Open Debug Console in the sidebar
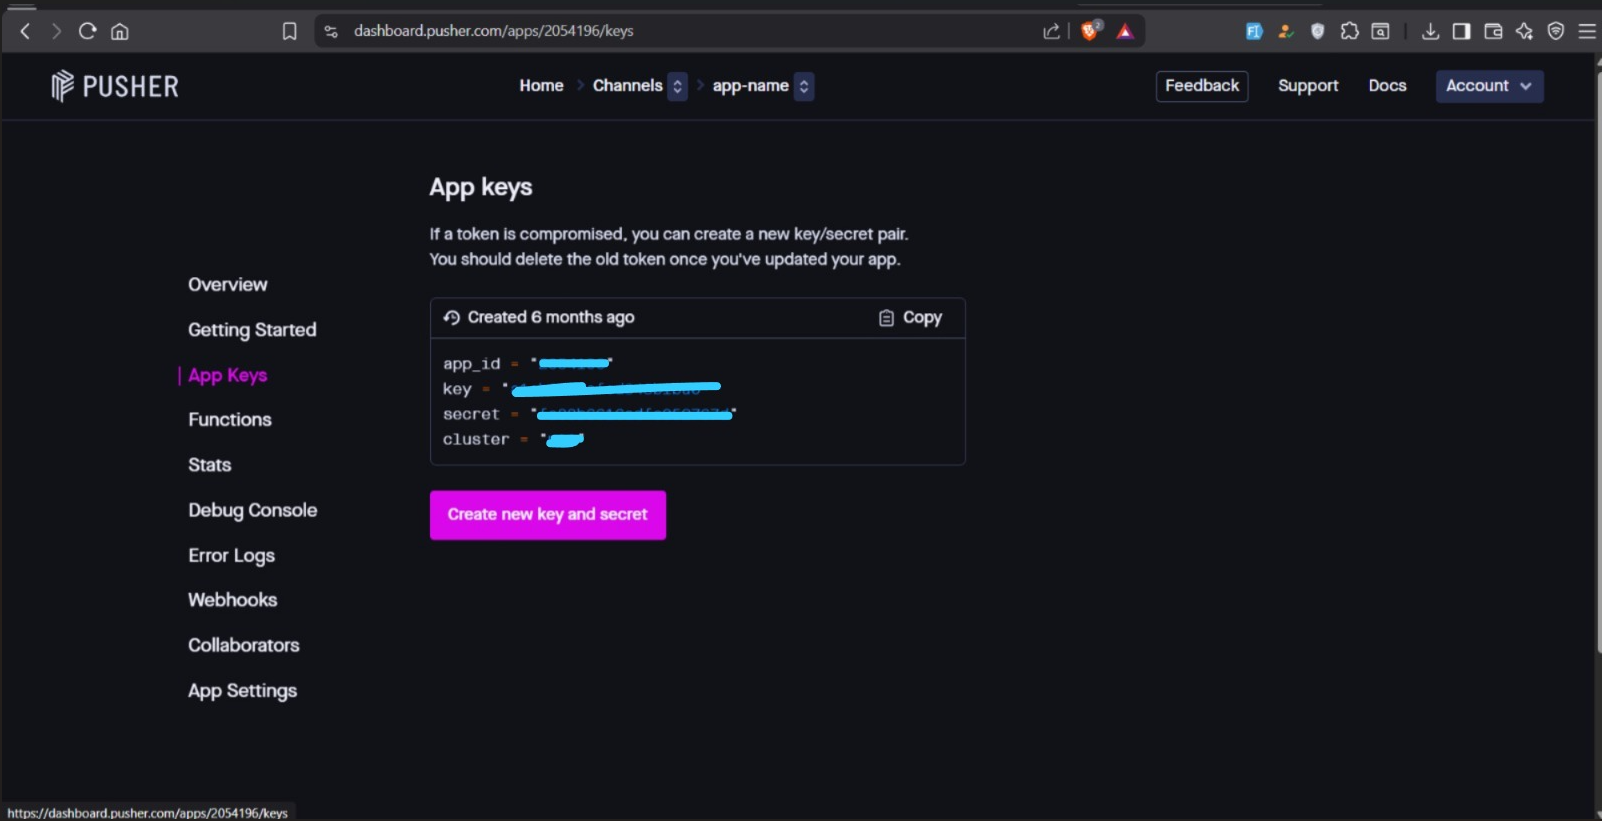This screenshot has width=1602, height=821. (253, 510)
